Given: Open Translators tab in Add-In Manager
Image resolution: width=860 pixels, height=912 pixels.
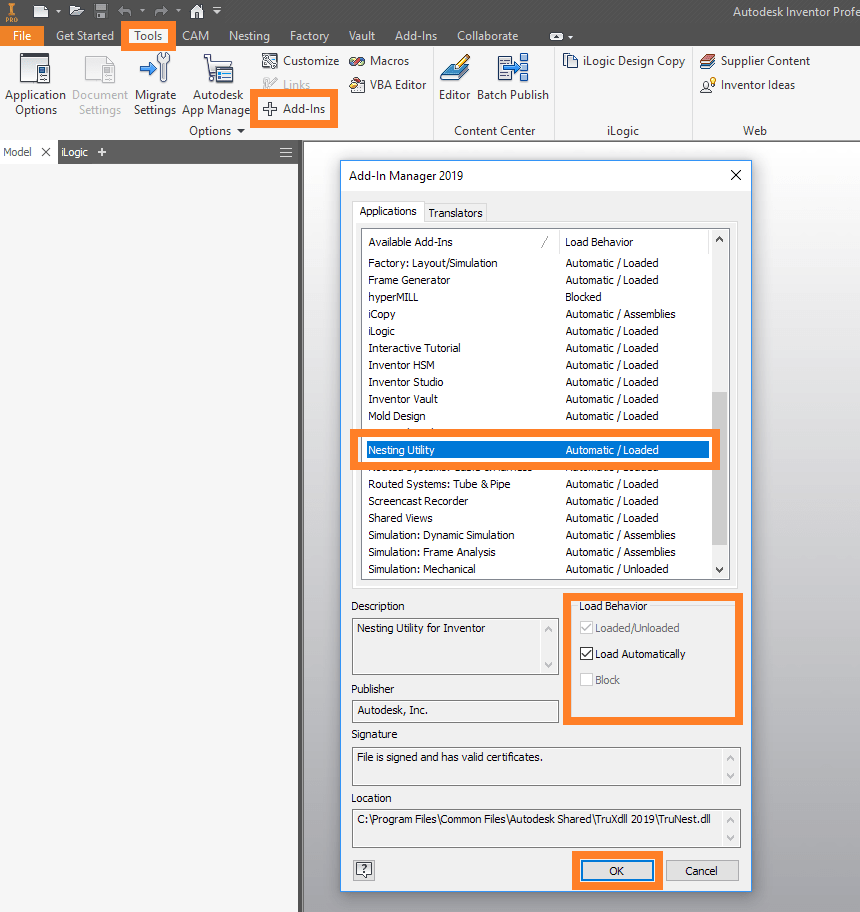Looking at the screenshot, I should coord(455,213).
